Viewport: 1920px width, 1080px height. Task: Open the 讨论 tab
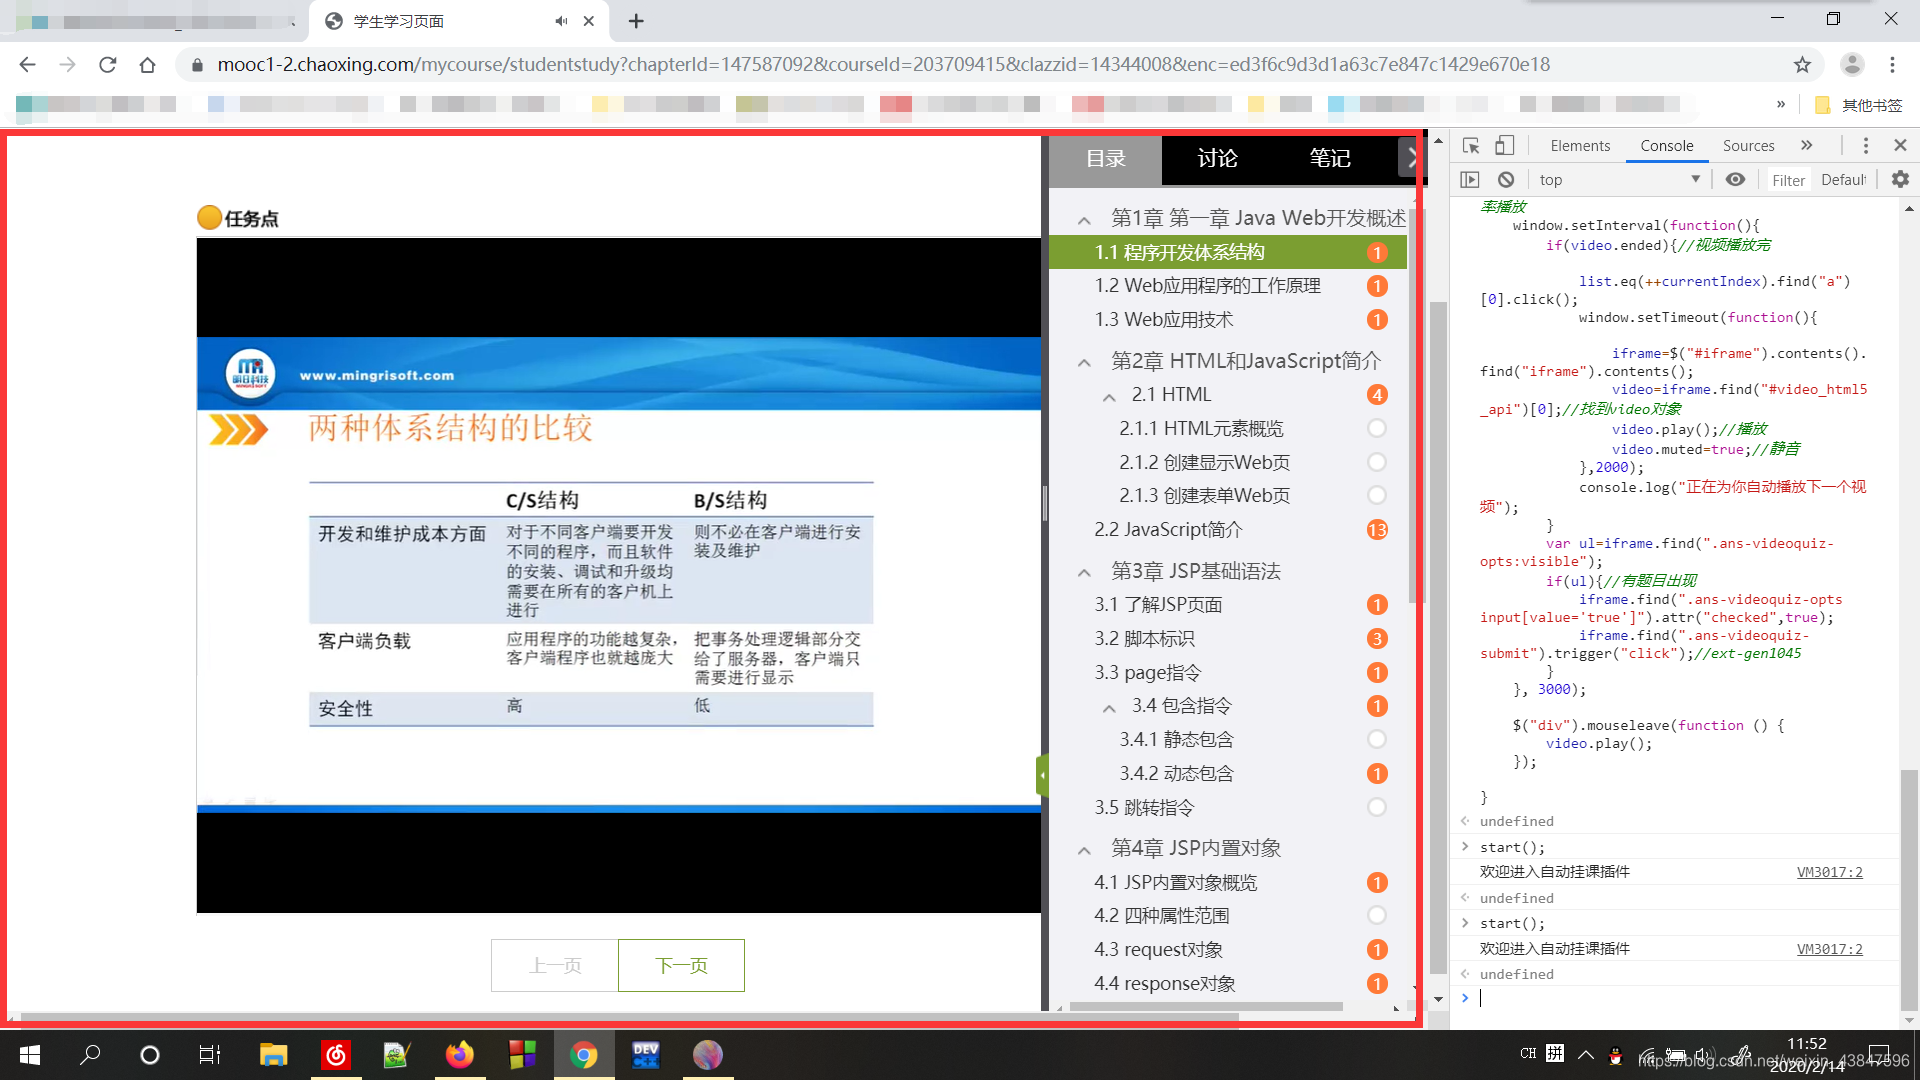coord(1217,158)
